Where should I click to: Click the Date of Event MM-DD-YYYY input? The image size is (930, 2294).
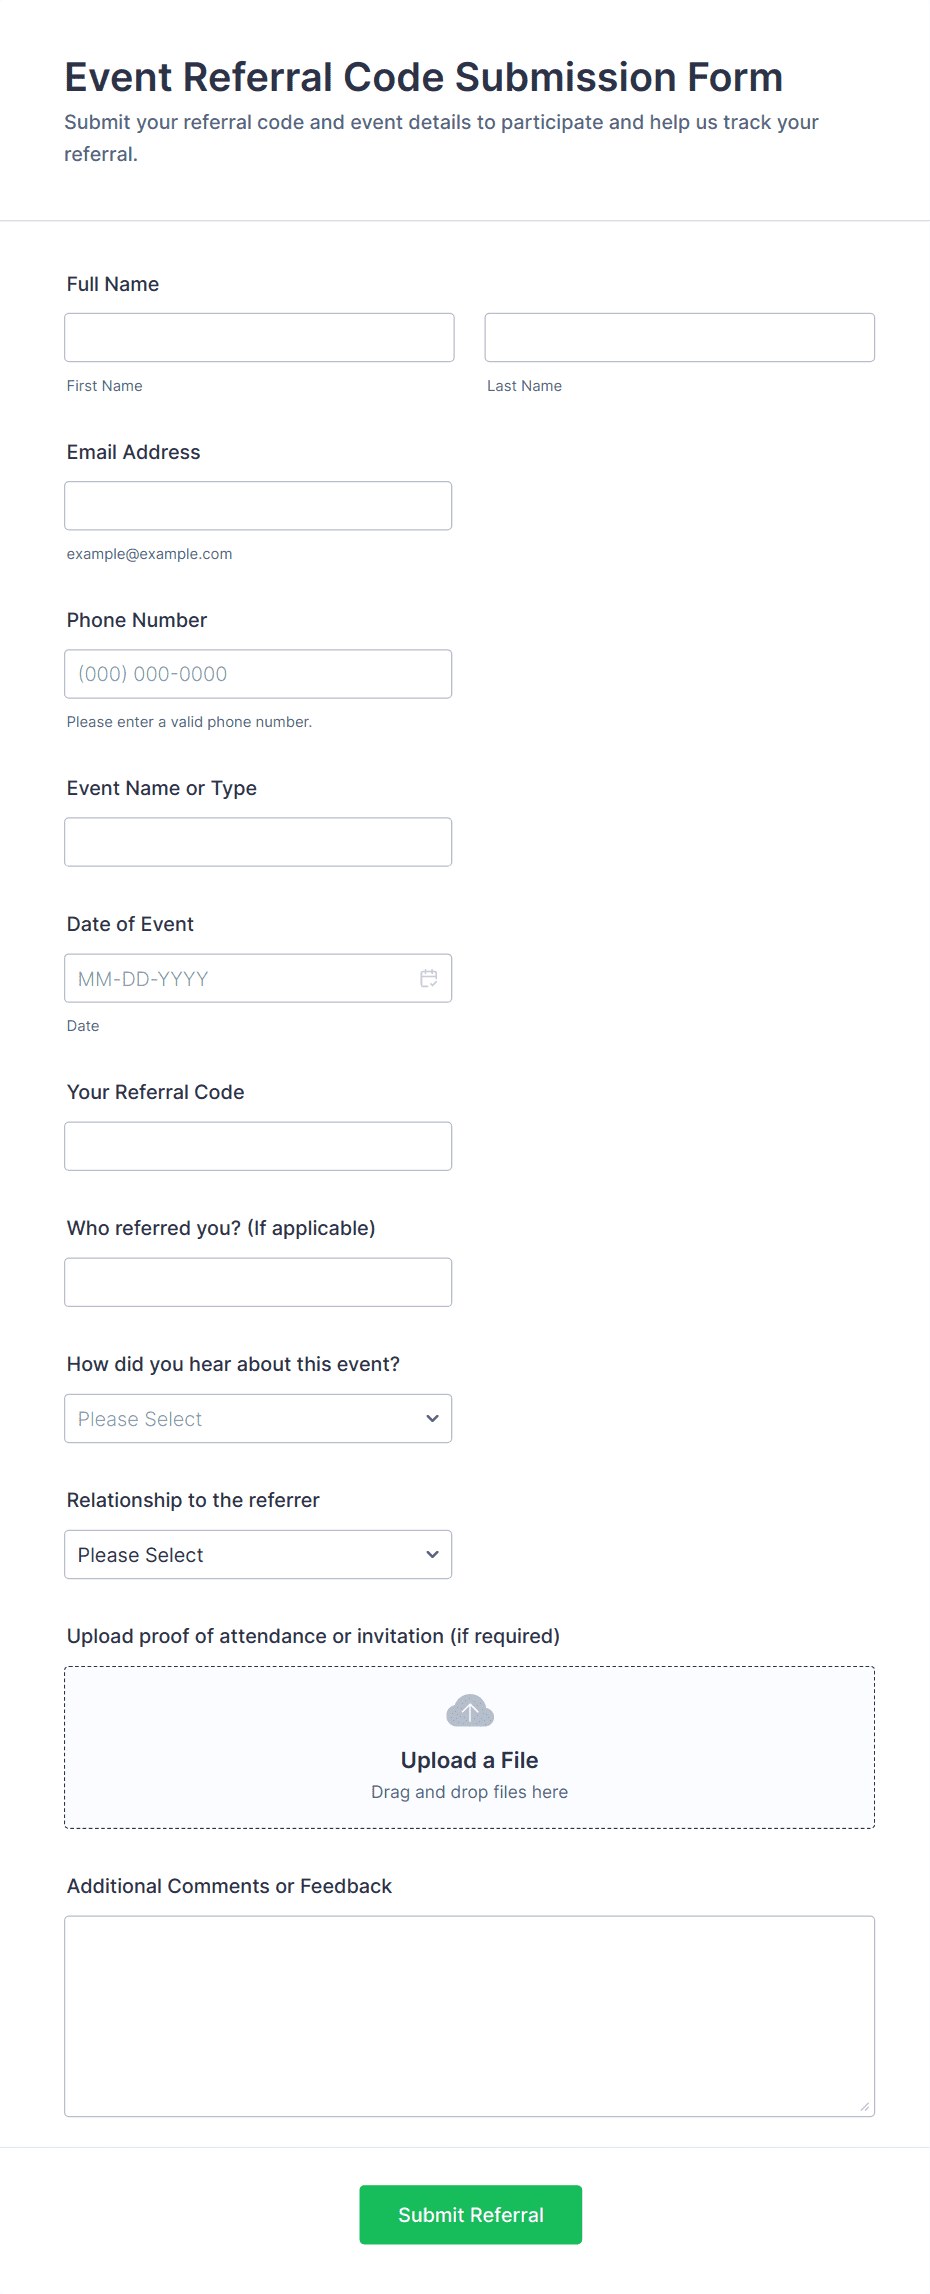point(240,978)
